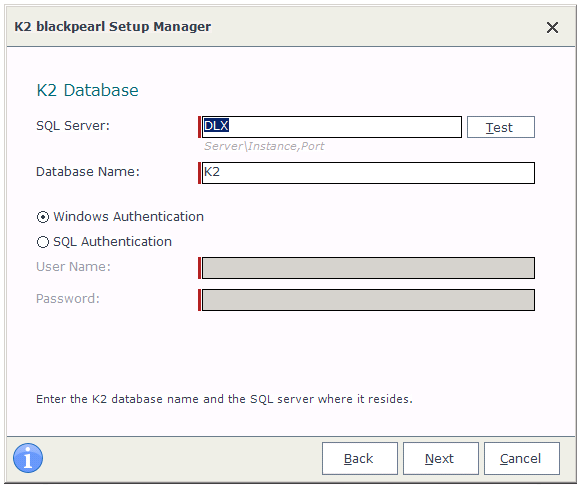Close the K2 blackpearl Setup Manager window
Screen dimensions: 581x489
tap(552, 27)
